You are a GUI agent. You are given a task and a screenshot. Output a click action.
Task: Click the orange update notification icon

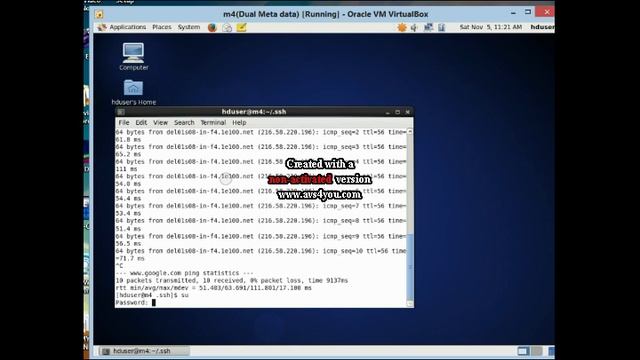402,27
